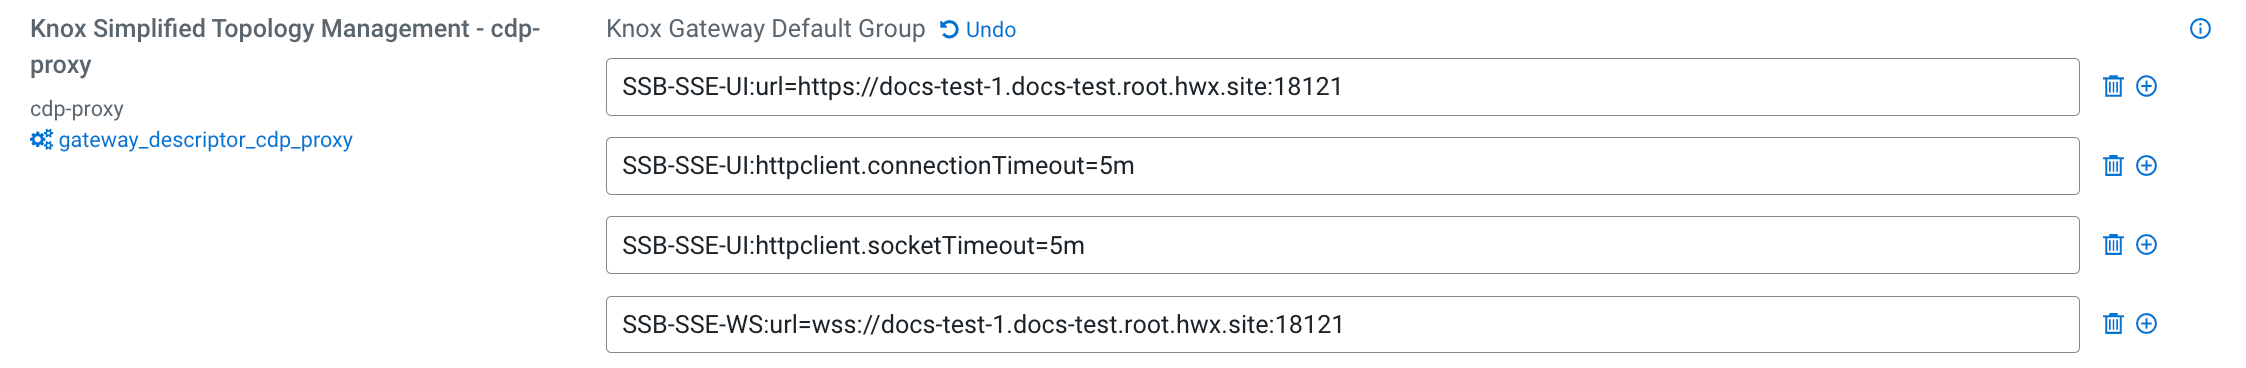The height and width of the screenshot is (368, 2246).
Task: Delete the socketTimeout=5m entry
Action: click(x=2113, y=244)
